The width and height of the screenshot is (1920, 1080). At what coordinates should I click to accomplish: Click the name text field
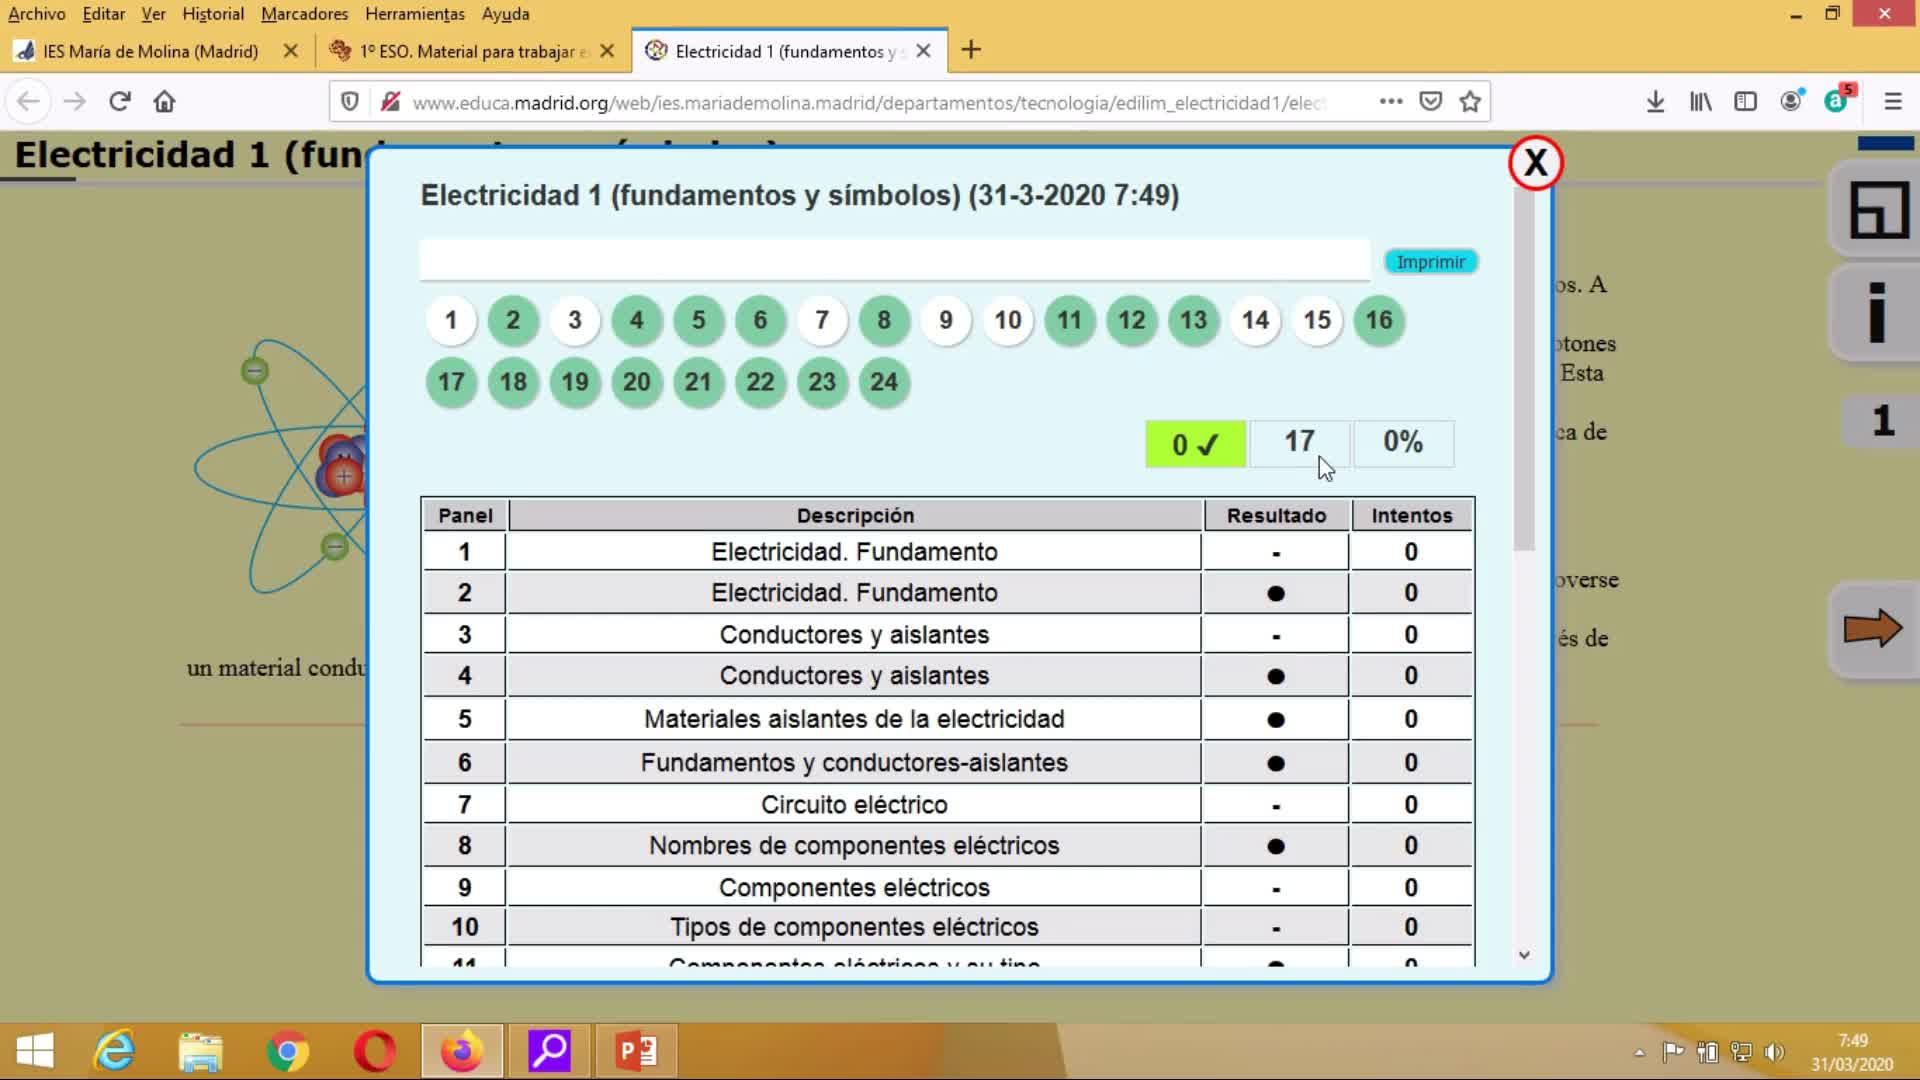click(x=894, y=260)
